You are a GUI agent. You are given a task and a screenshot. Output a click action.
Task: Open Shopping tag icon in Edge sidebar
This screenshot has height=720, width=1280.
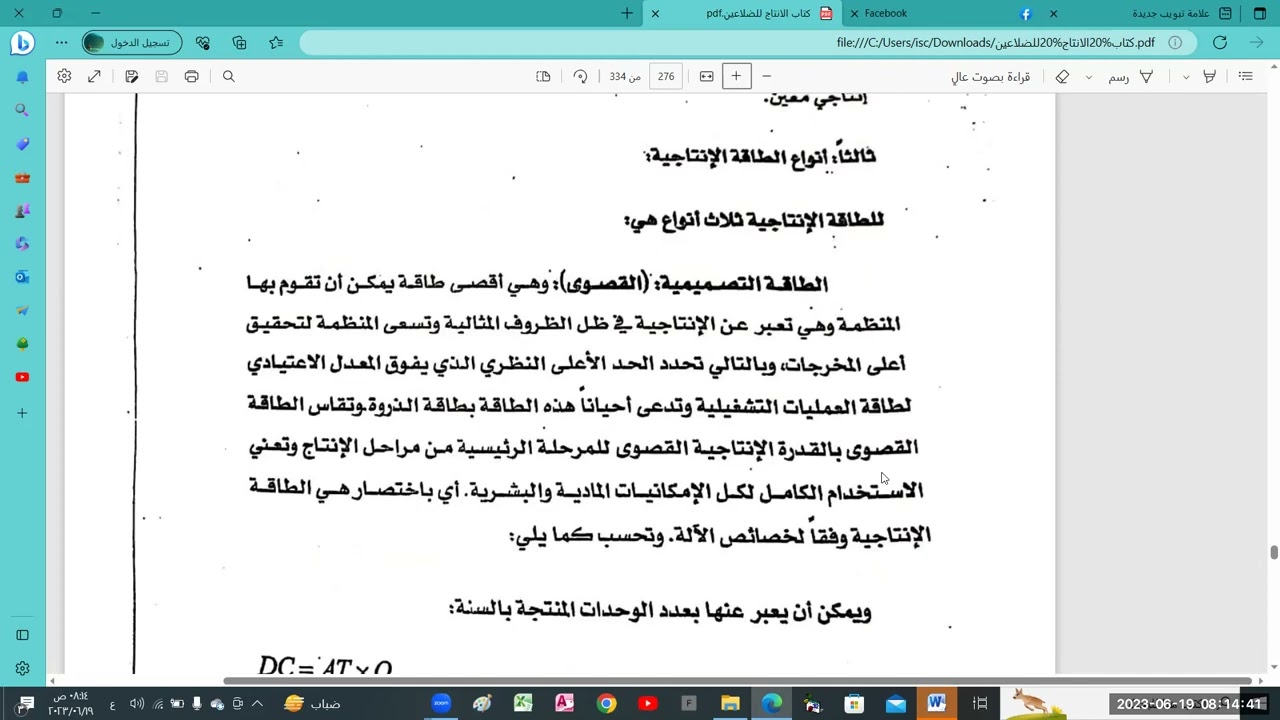[x=22, y=144]
